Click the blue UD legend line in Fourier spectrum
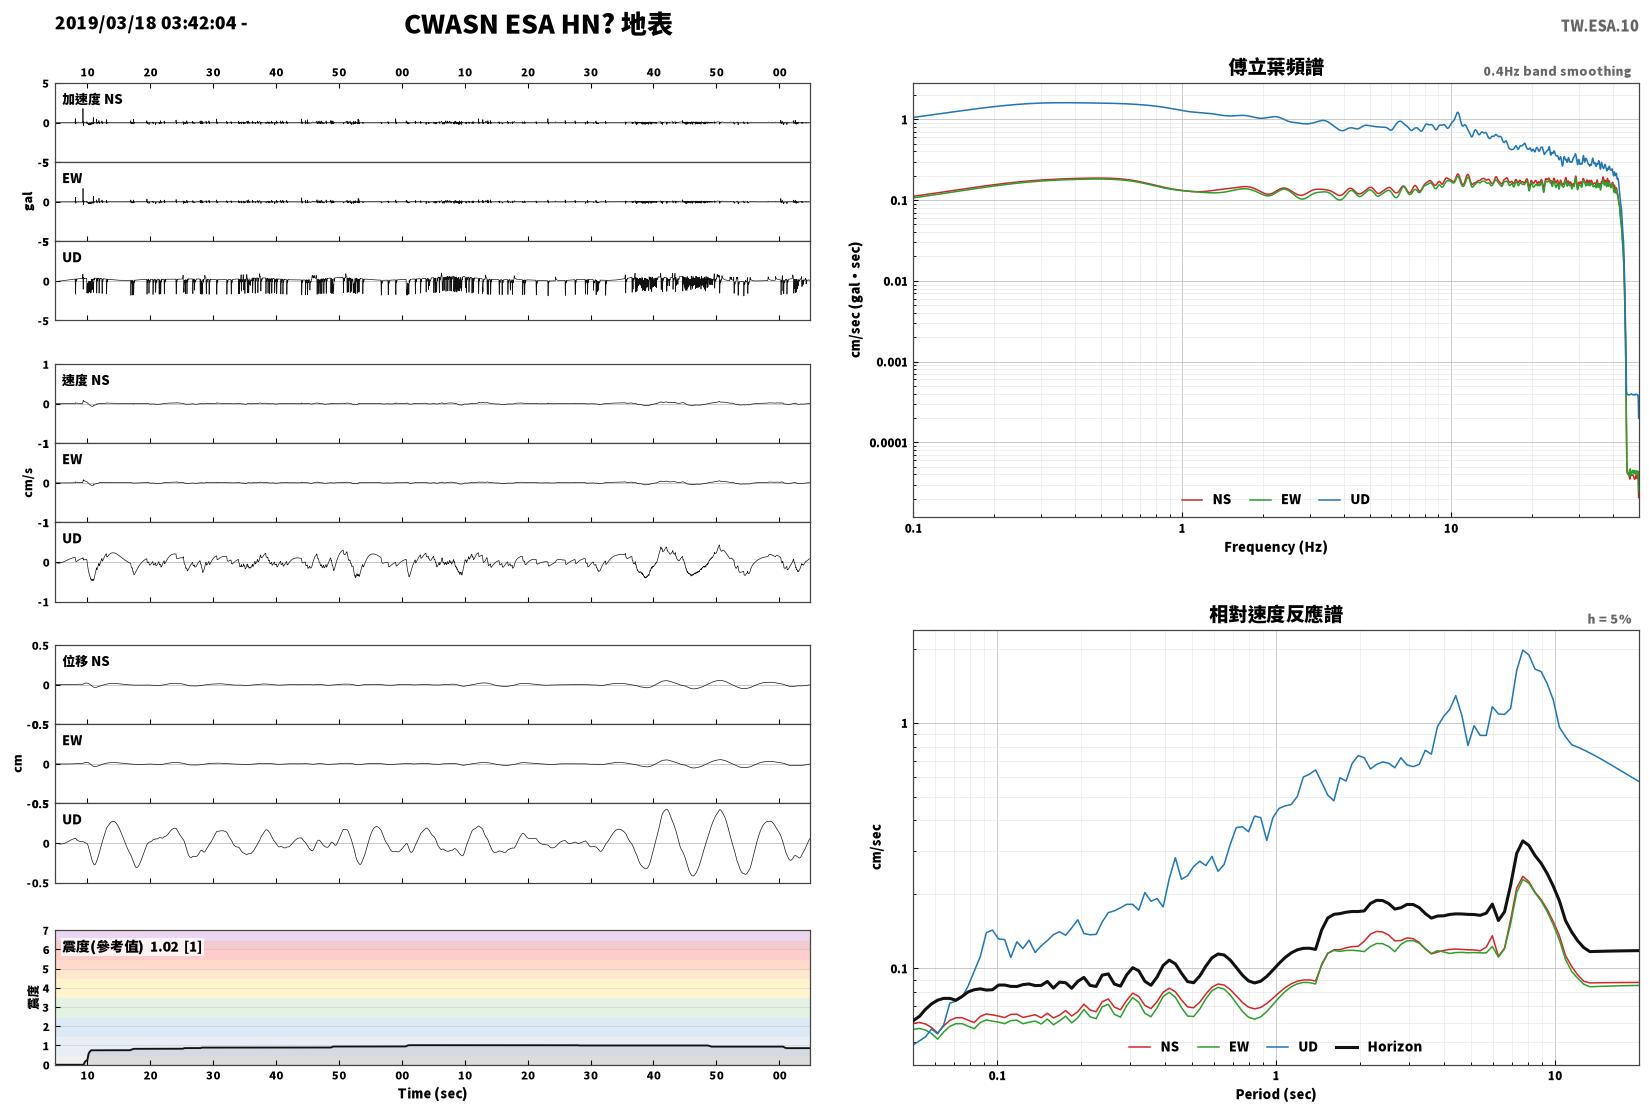 pyautogui.click(x=1329, y=500)
